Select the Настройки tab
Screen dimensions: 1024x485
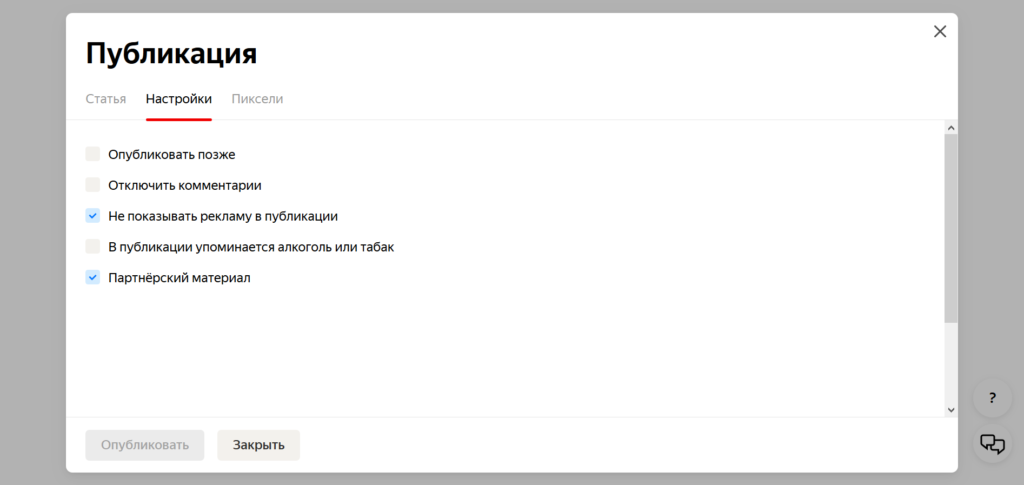click(179, 99)
